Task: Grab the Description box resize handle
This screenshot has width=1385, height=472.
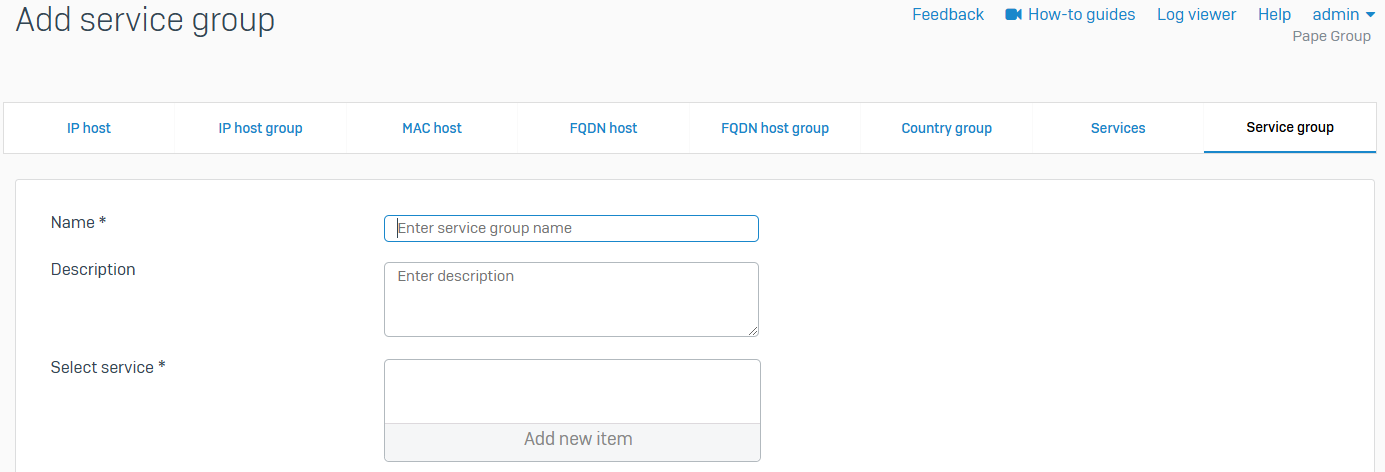Action: (x=753, y=331)
